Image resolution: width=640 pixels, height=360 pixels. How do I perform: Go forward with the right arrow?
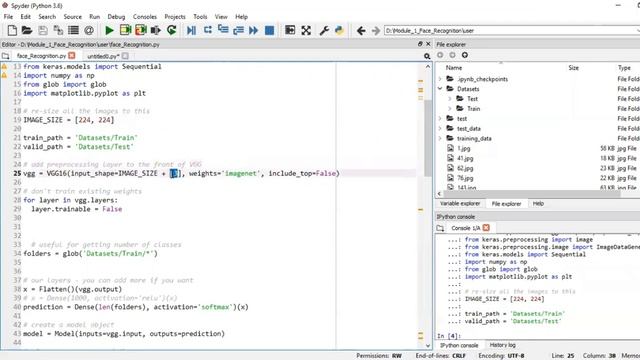point(376,31)
